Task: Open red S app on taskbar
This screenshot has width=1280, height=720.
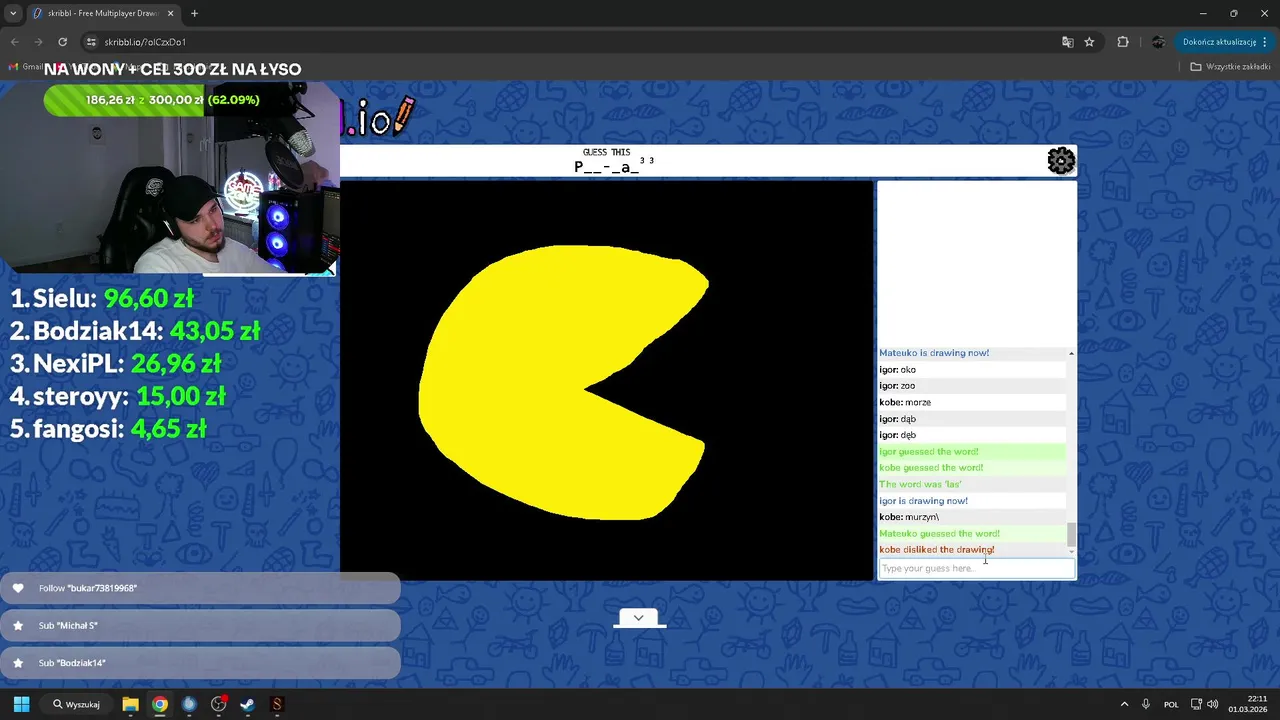Action: (x=277, y=704)
